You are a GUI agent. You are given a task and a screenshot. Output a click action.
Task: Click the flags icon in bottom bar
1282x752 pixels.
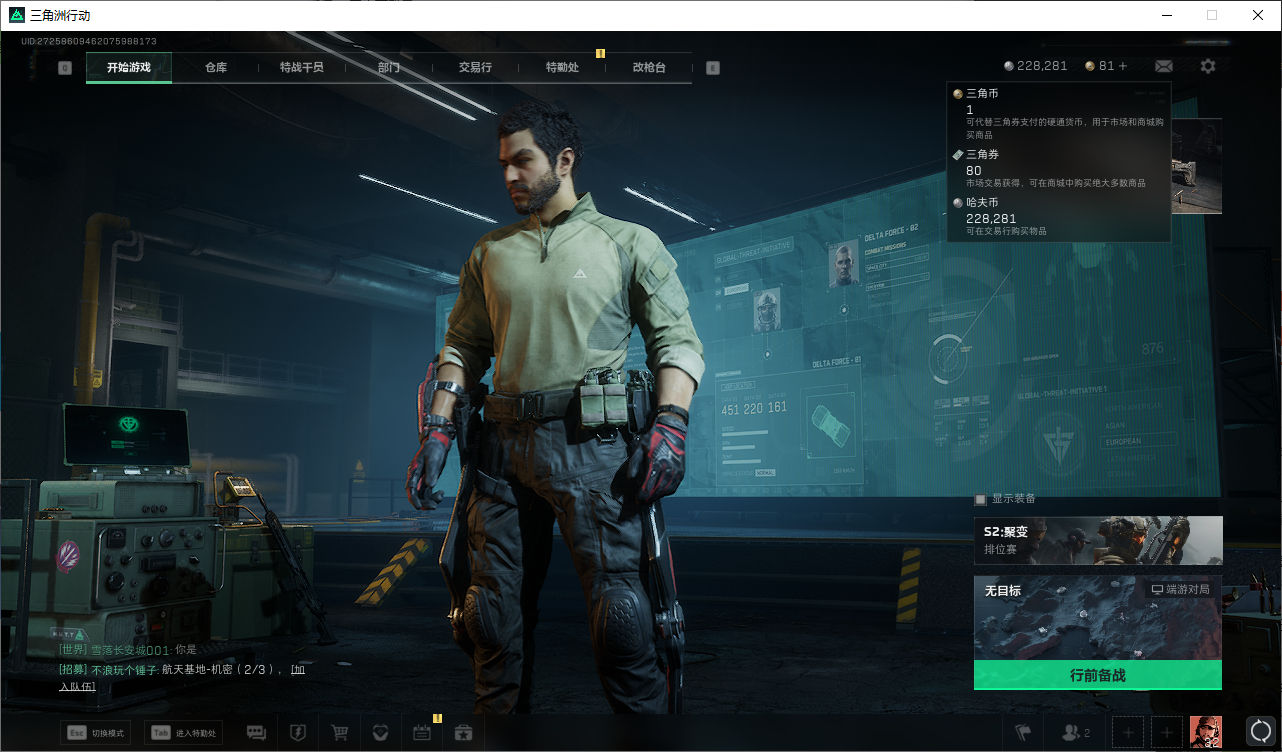click(1022, 733)
